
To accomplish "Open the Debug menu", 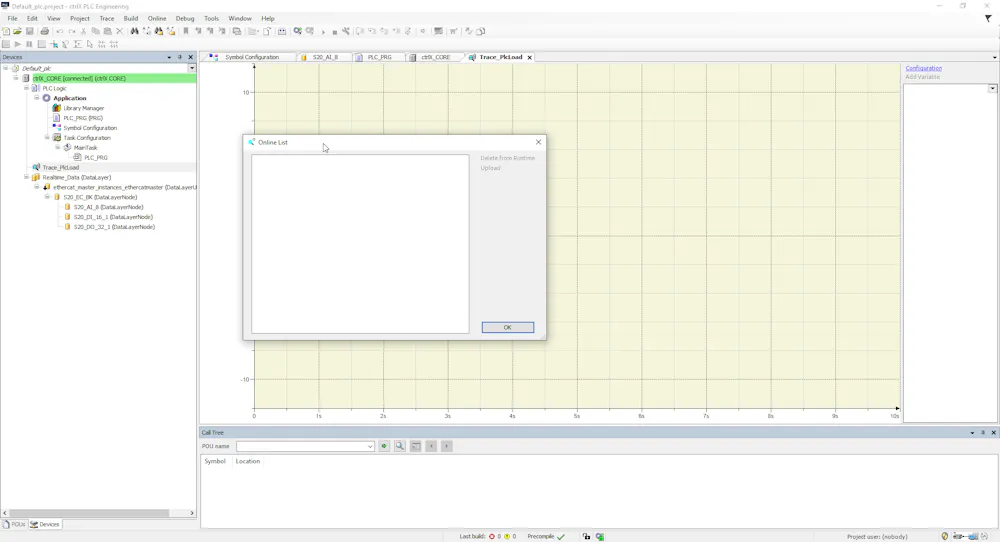I will pos(185,18).
